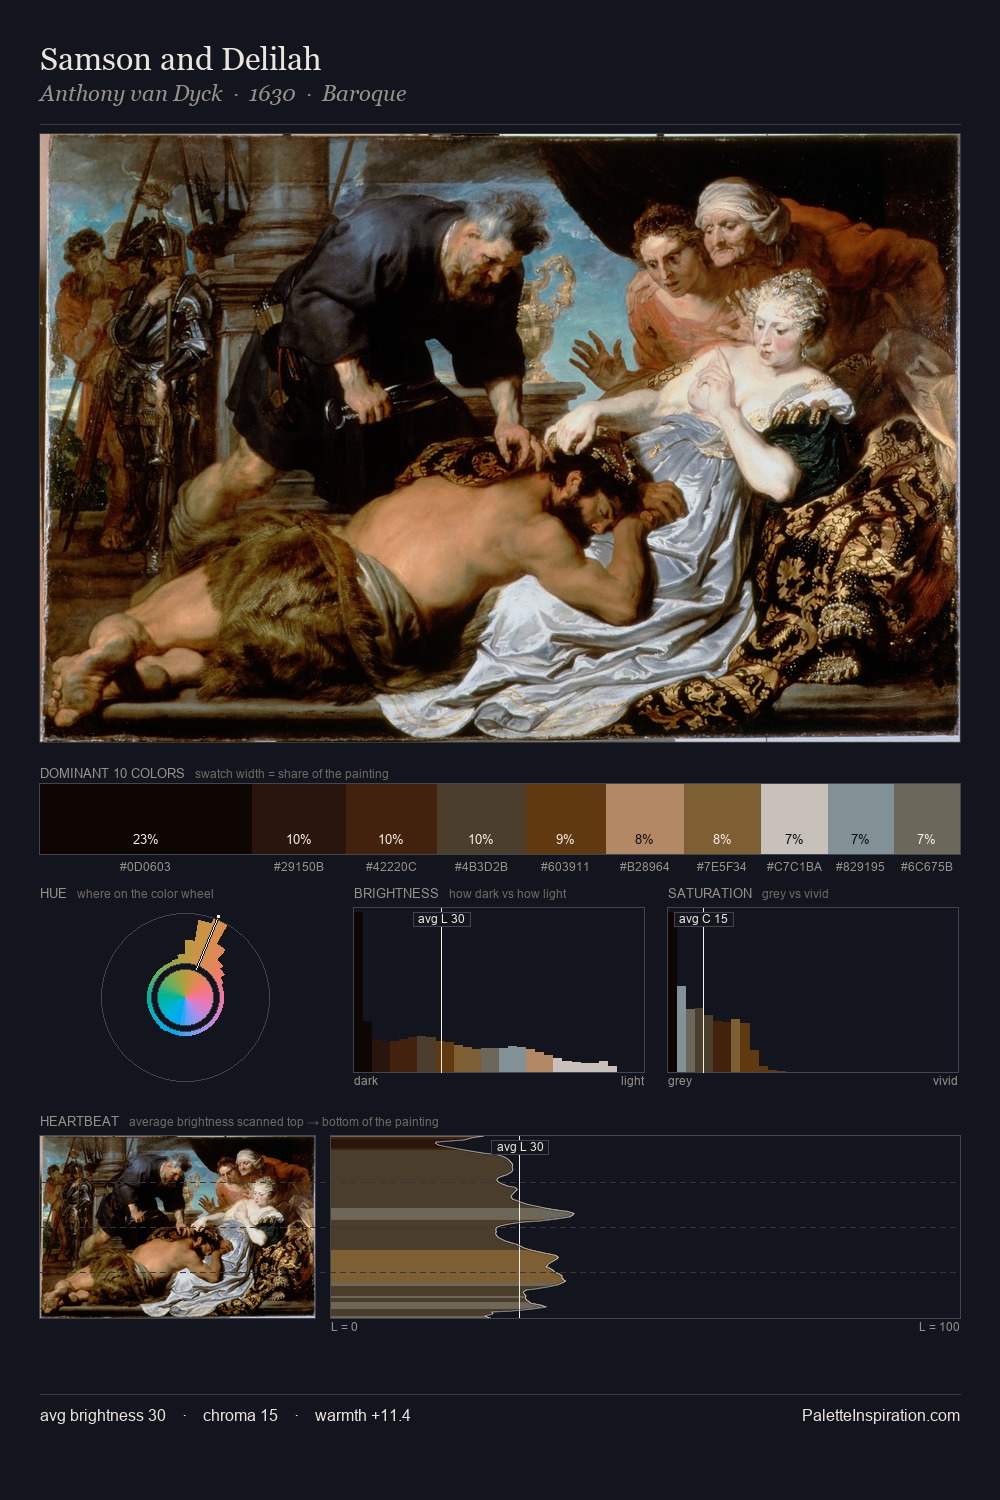Image resolution: width=1000 pixels, height=1500 pixels.
Task: Click the 'L = 100' axis label
Action: tap(939, 1326)
